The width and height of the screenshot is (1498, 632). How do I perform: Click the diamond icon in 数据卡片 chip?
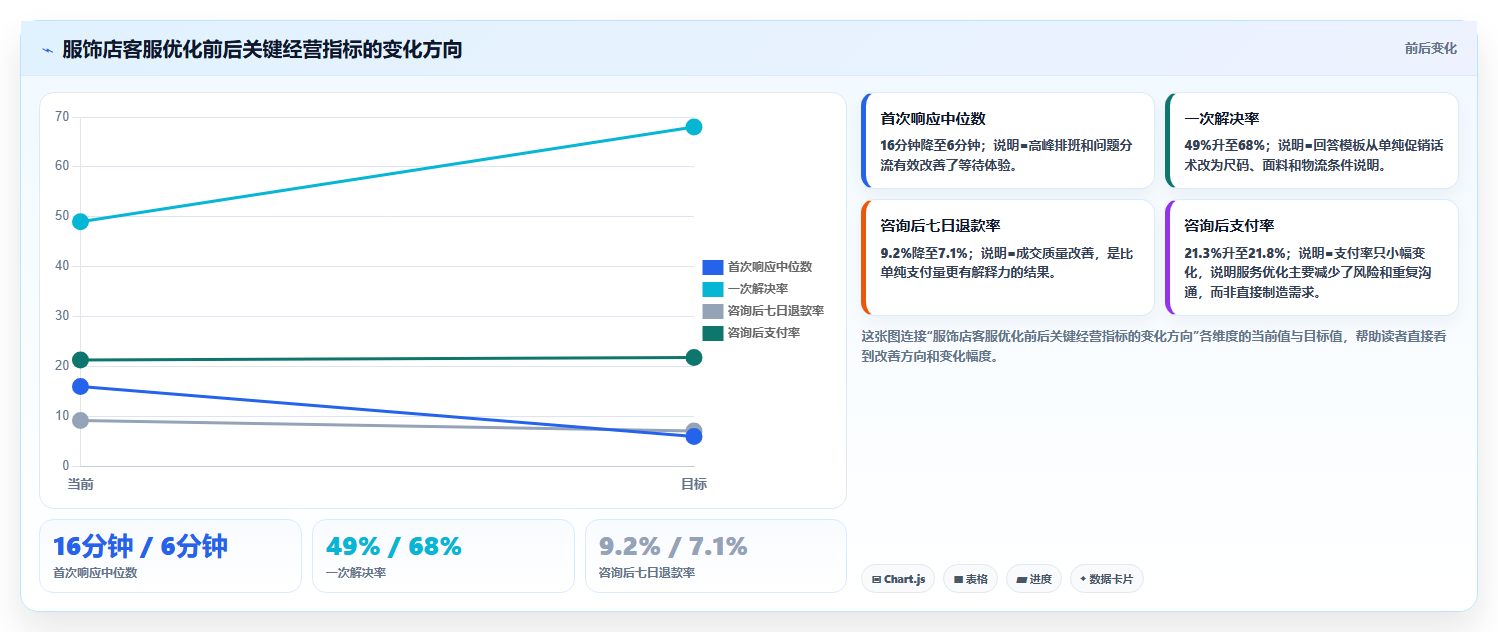pyautogui.click(x=1083, y=579)
